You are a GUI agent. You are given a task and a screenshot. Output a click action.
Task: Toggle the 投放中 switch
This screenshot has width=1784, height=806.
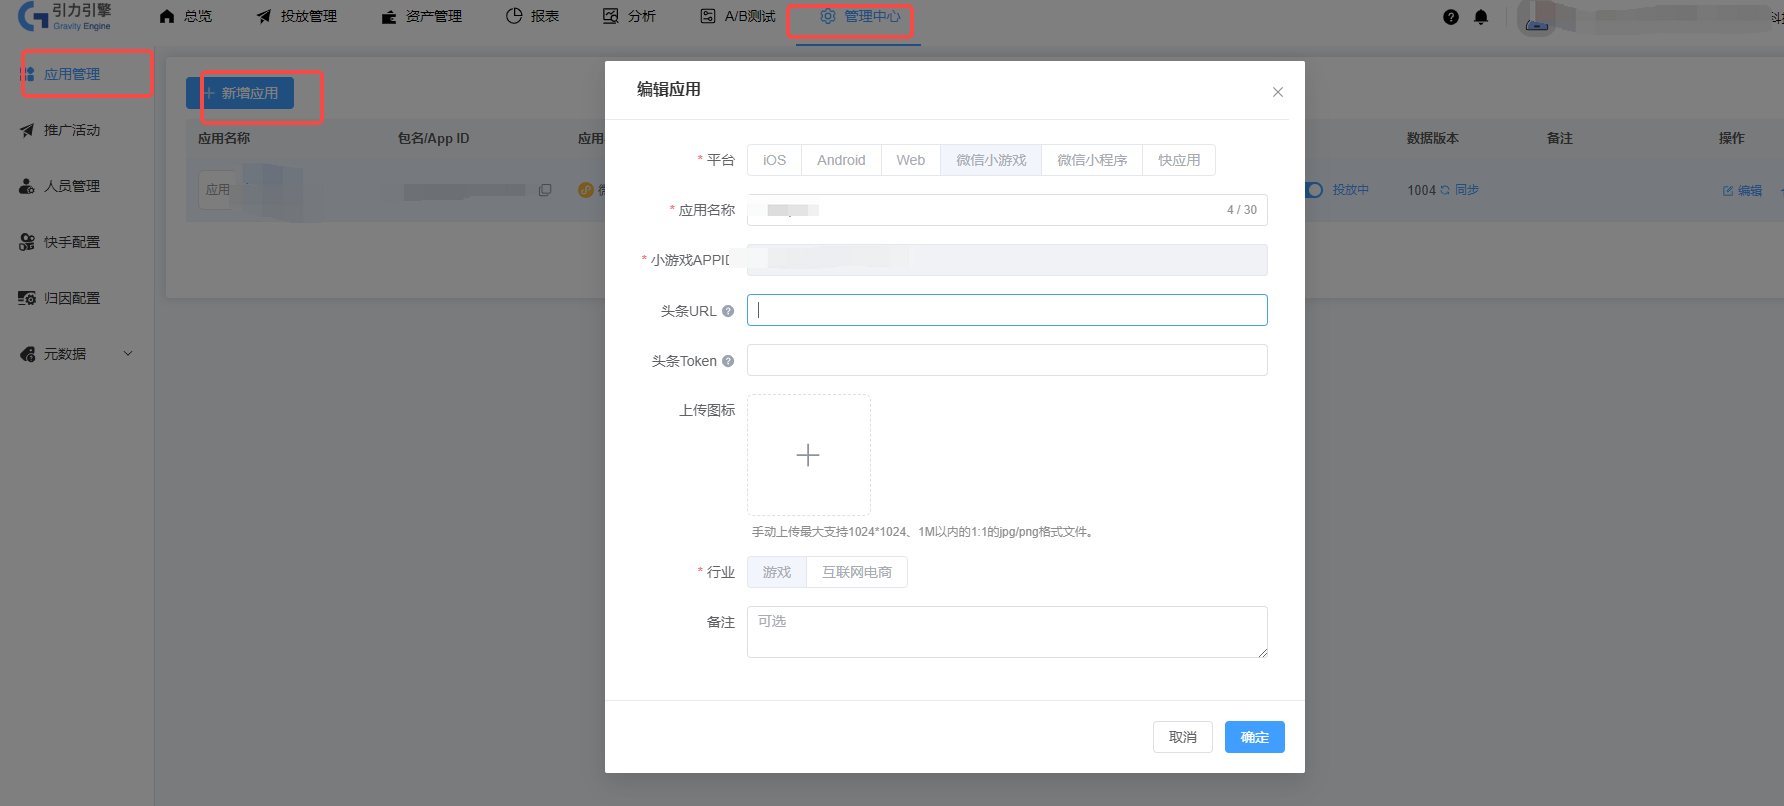[x=1314, y=190]
